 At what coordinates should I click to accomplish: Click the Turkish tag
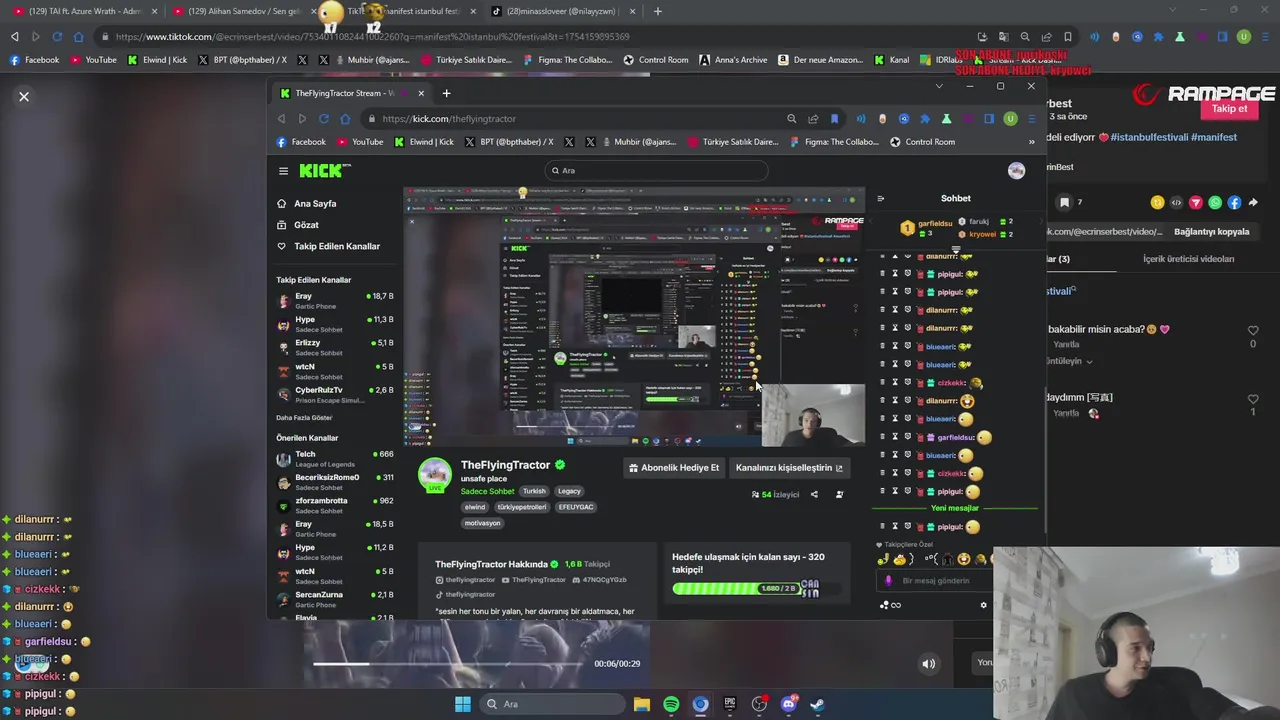pyautogui.click(x=534, y=491)
